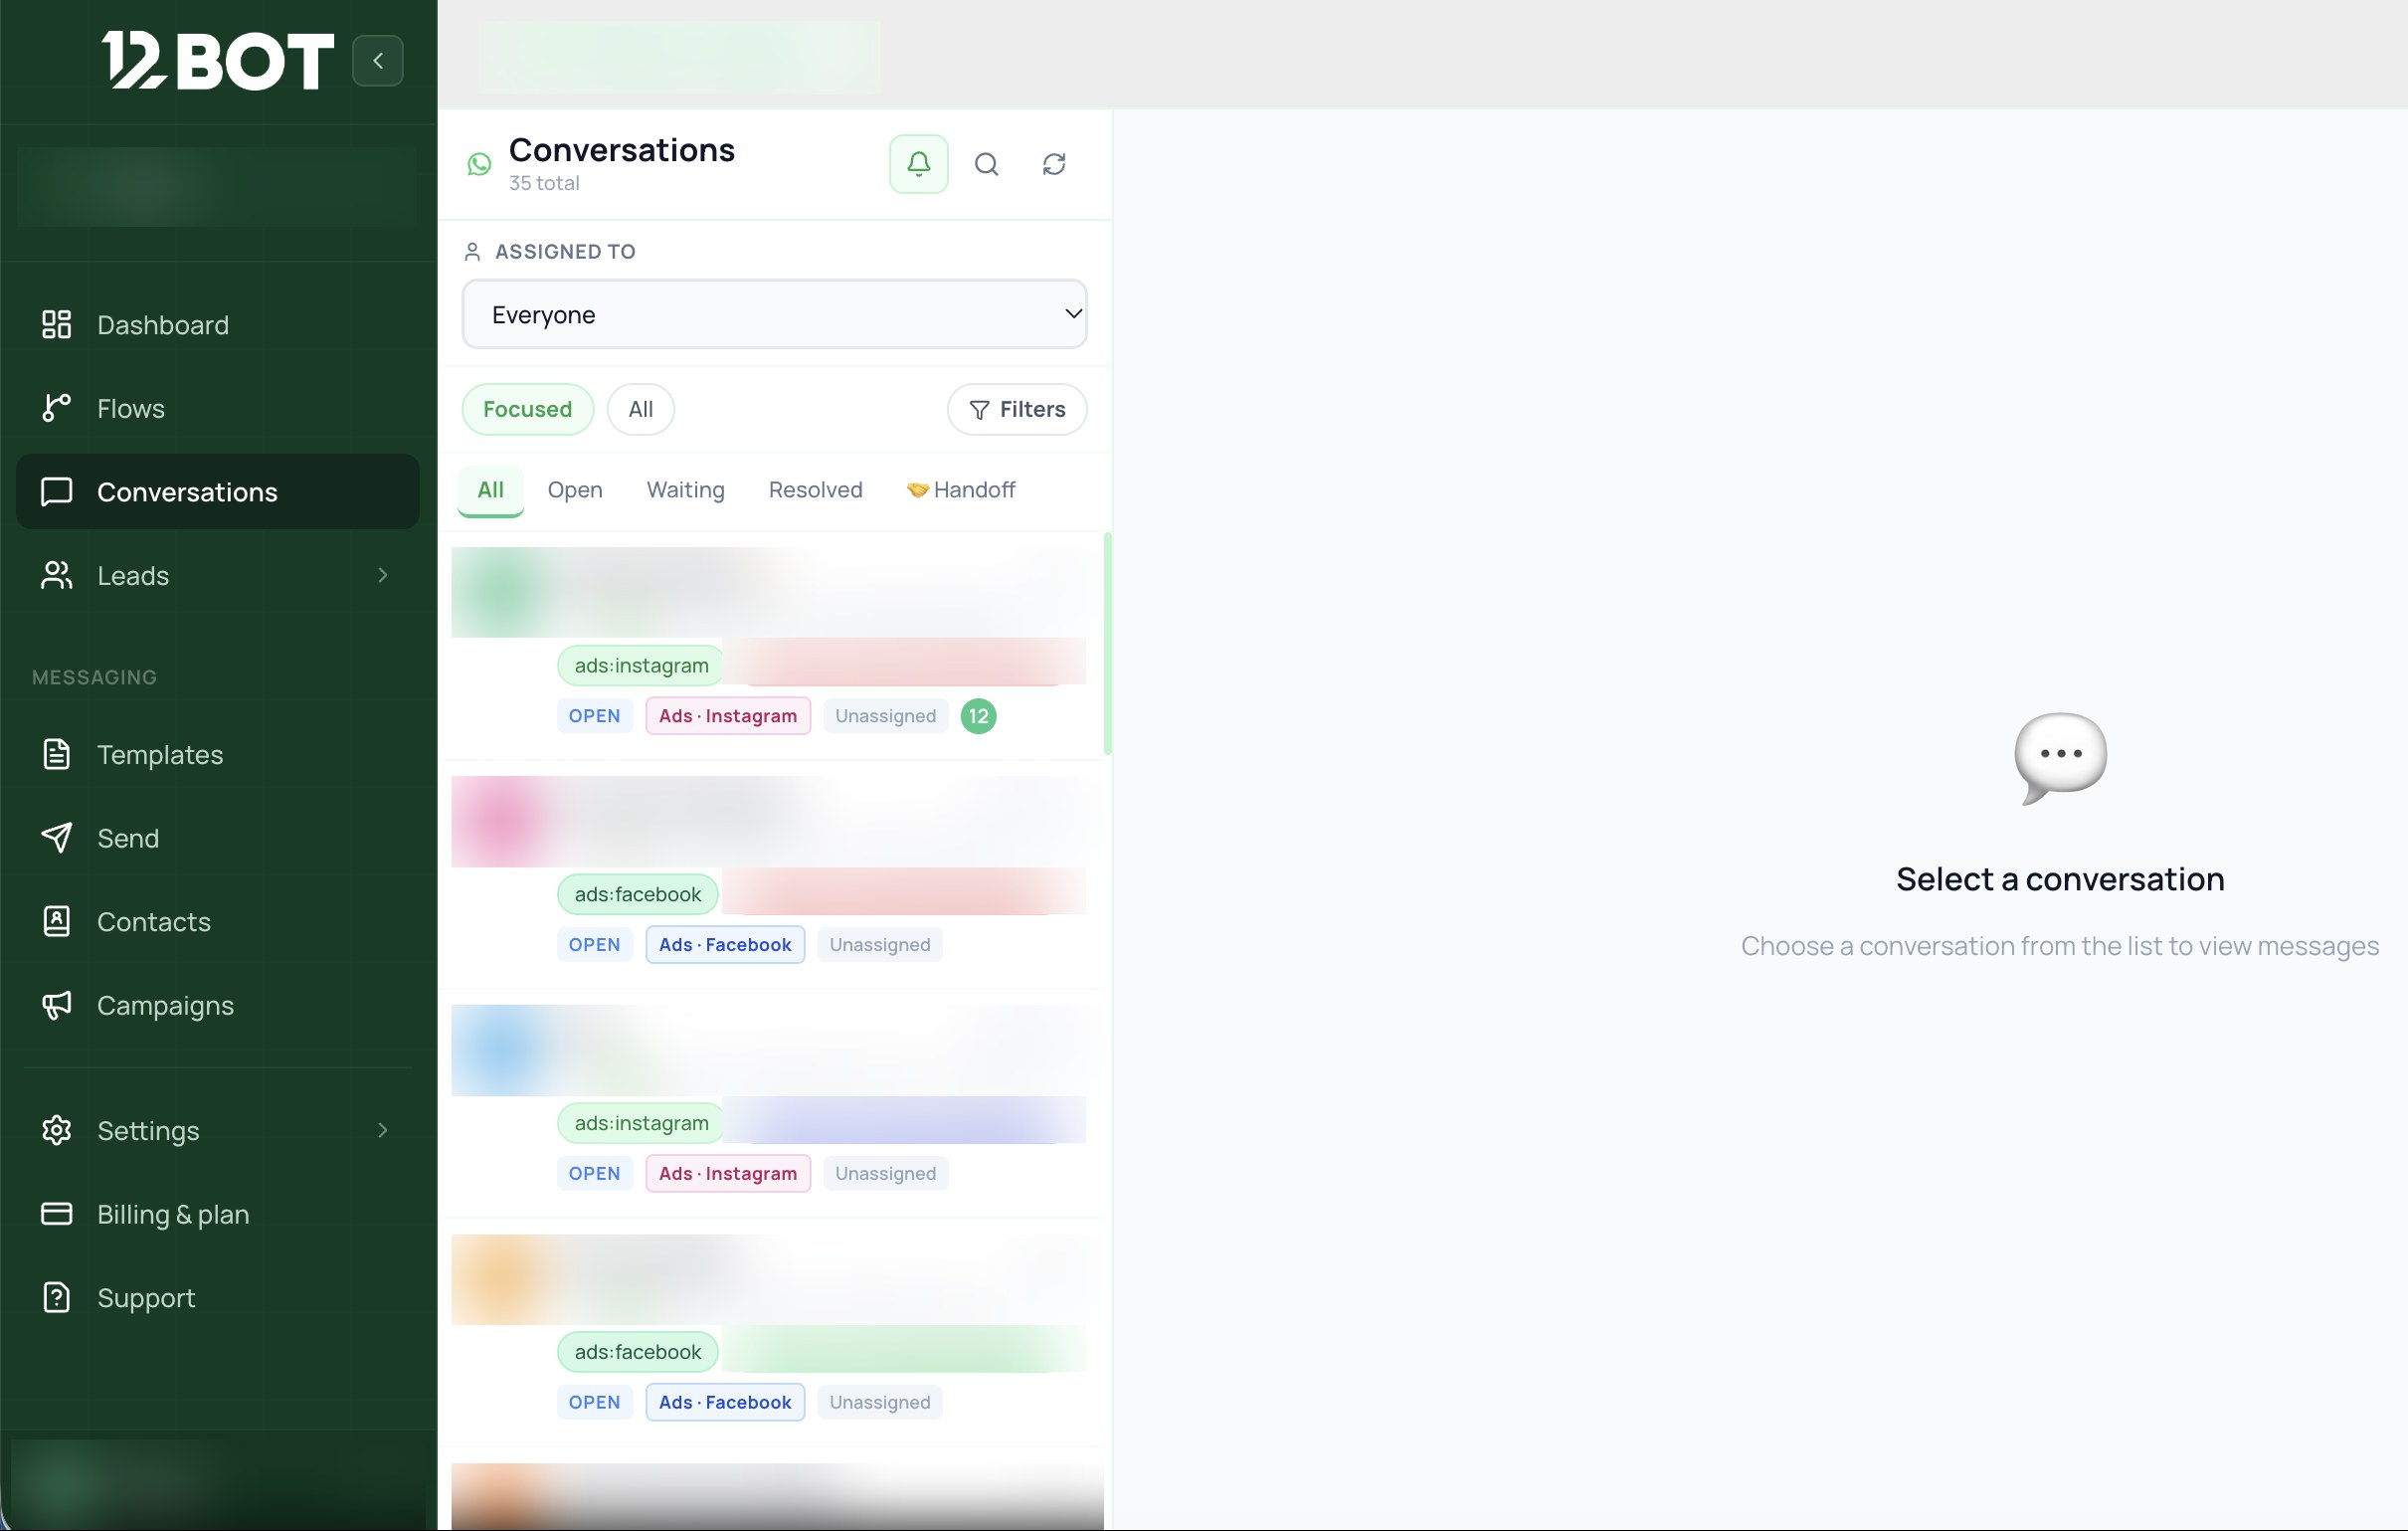Open the Leads section

(218, 575)
